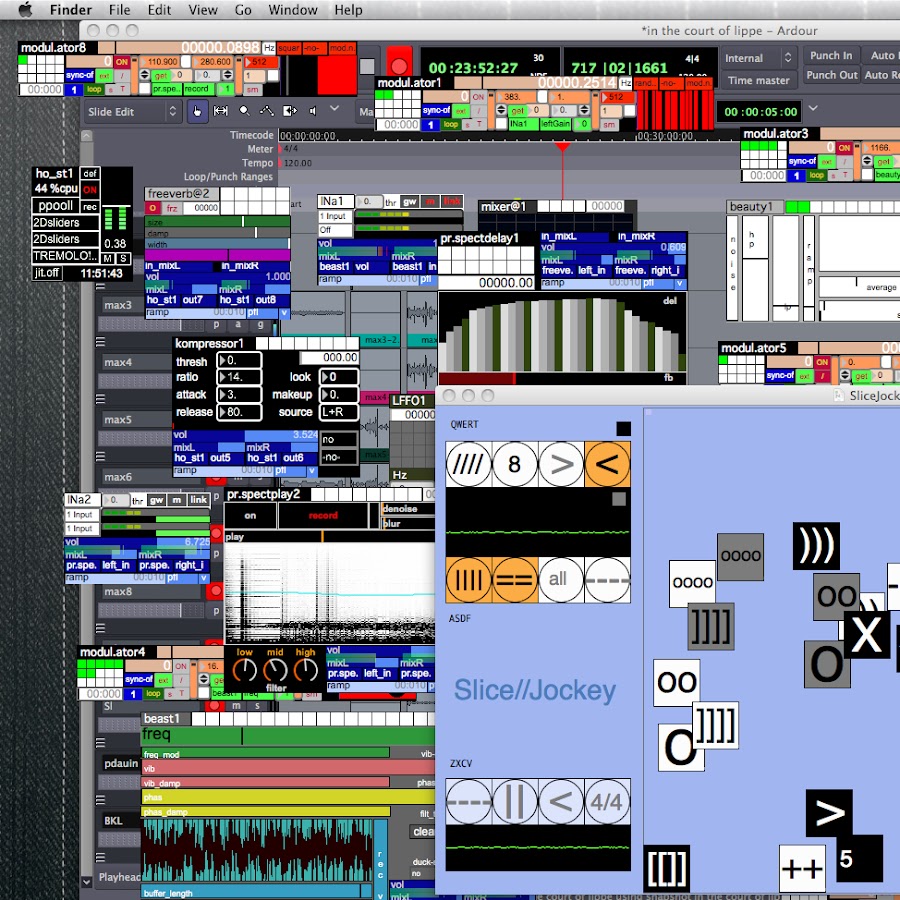Click Ardour's red transport record button
The height and width of the screenshot is (900, 900).
pyautogui.click(x=399, y=64)
